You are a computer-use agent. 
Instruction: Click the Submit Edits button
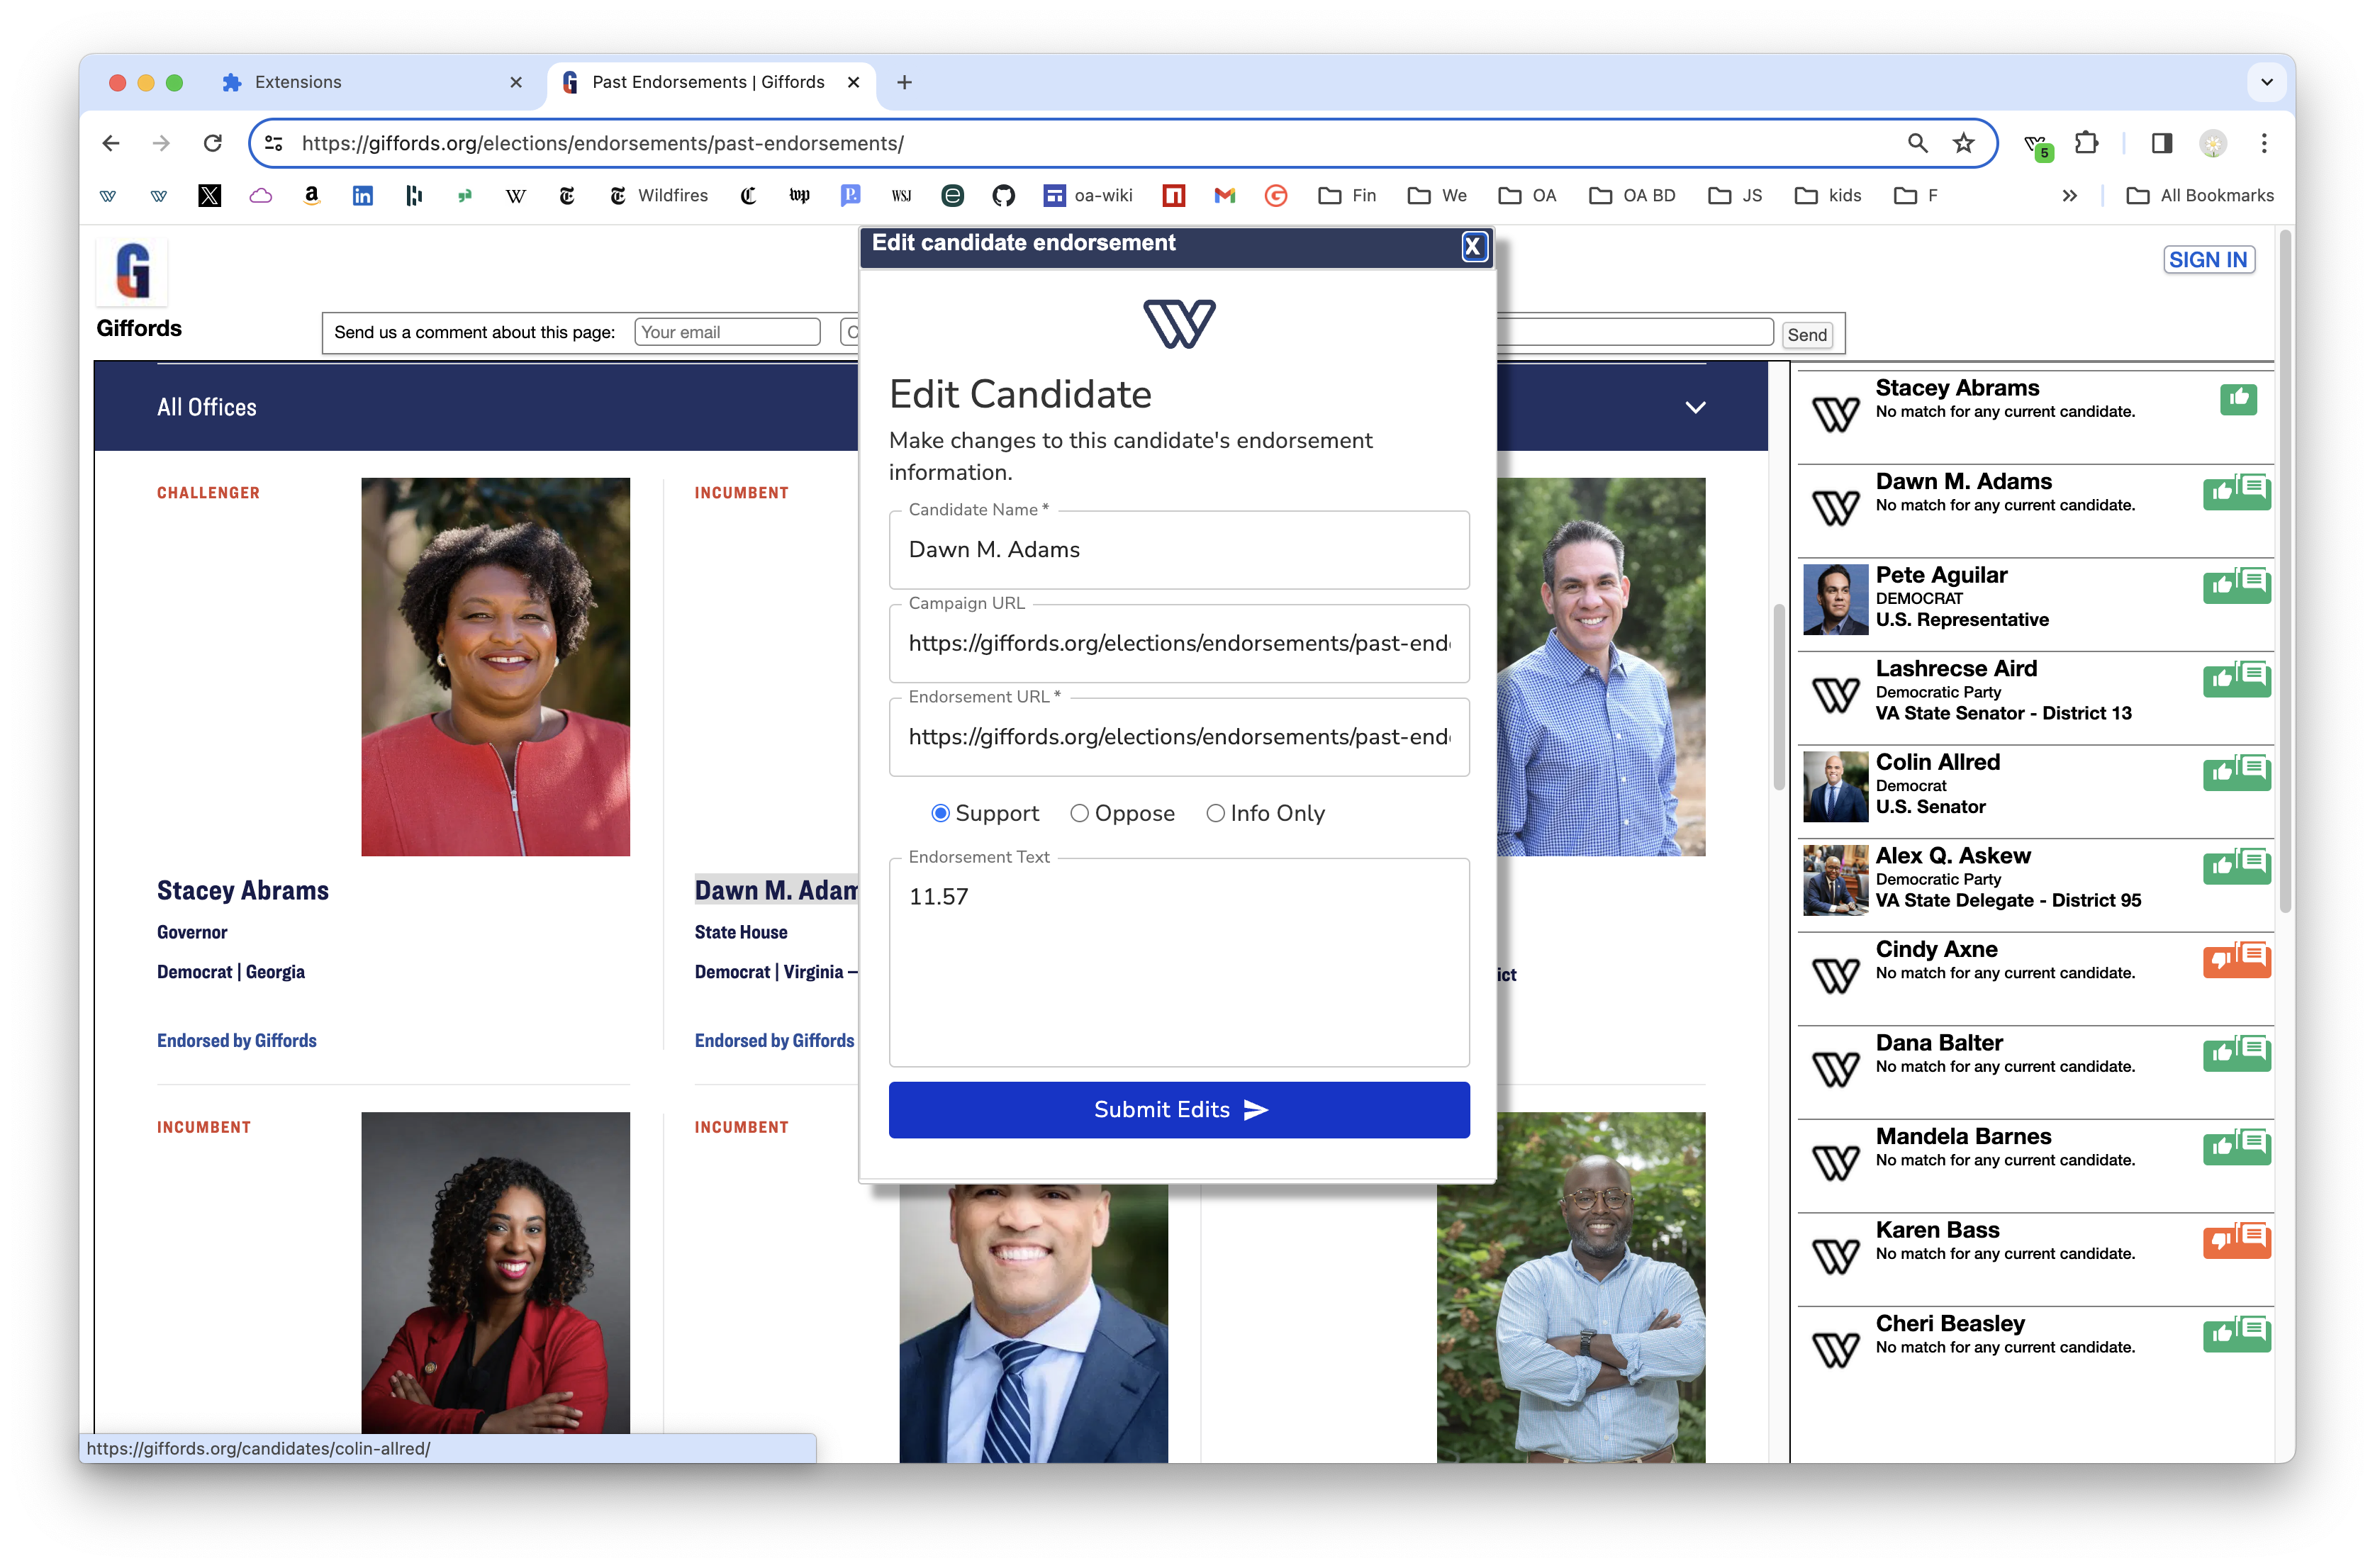click(x=1179, y=1109)
